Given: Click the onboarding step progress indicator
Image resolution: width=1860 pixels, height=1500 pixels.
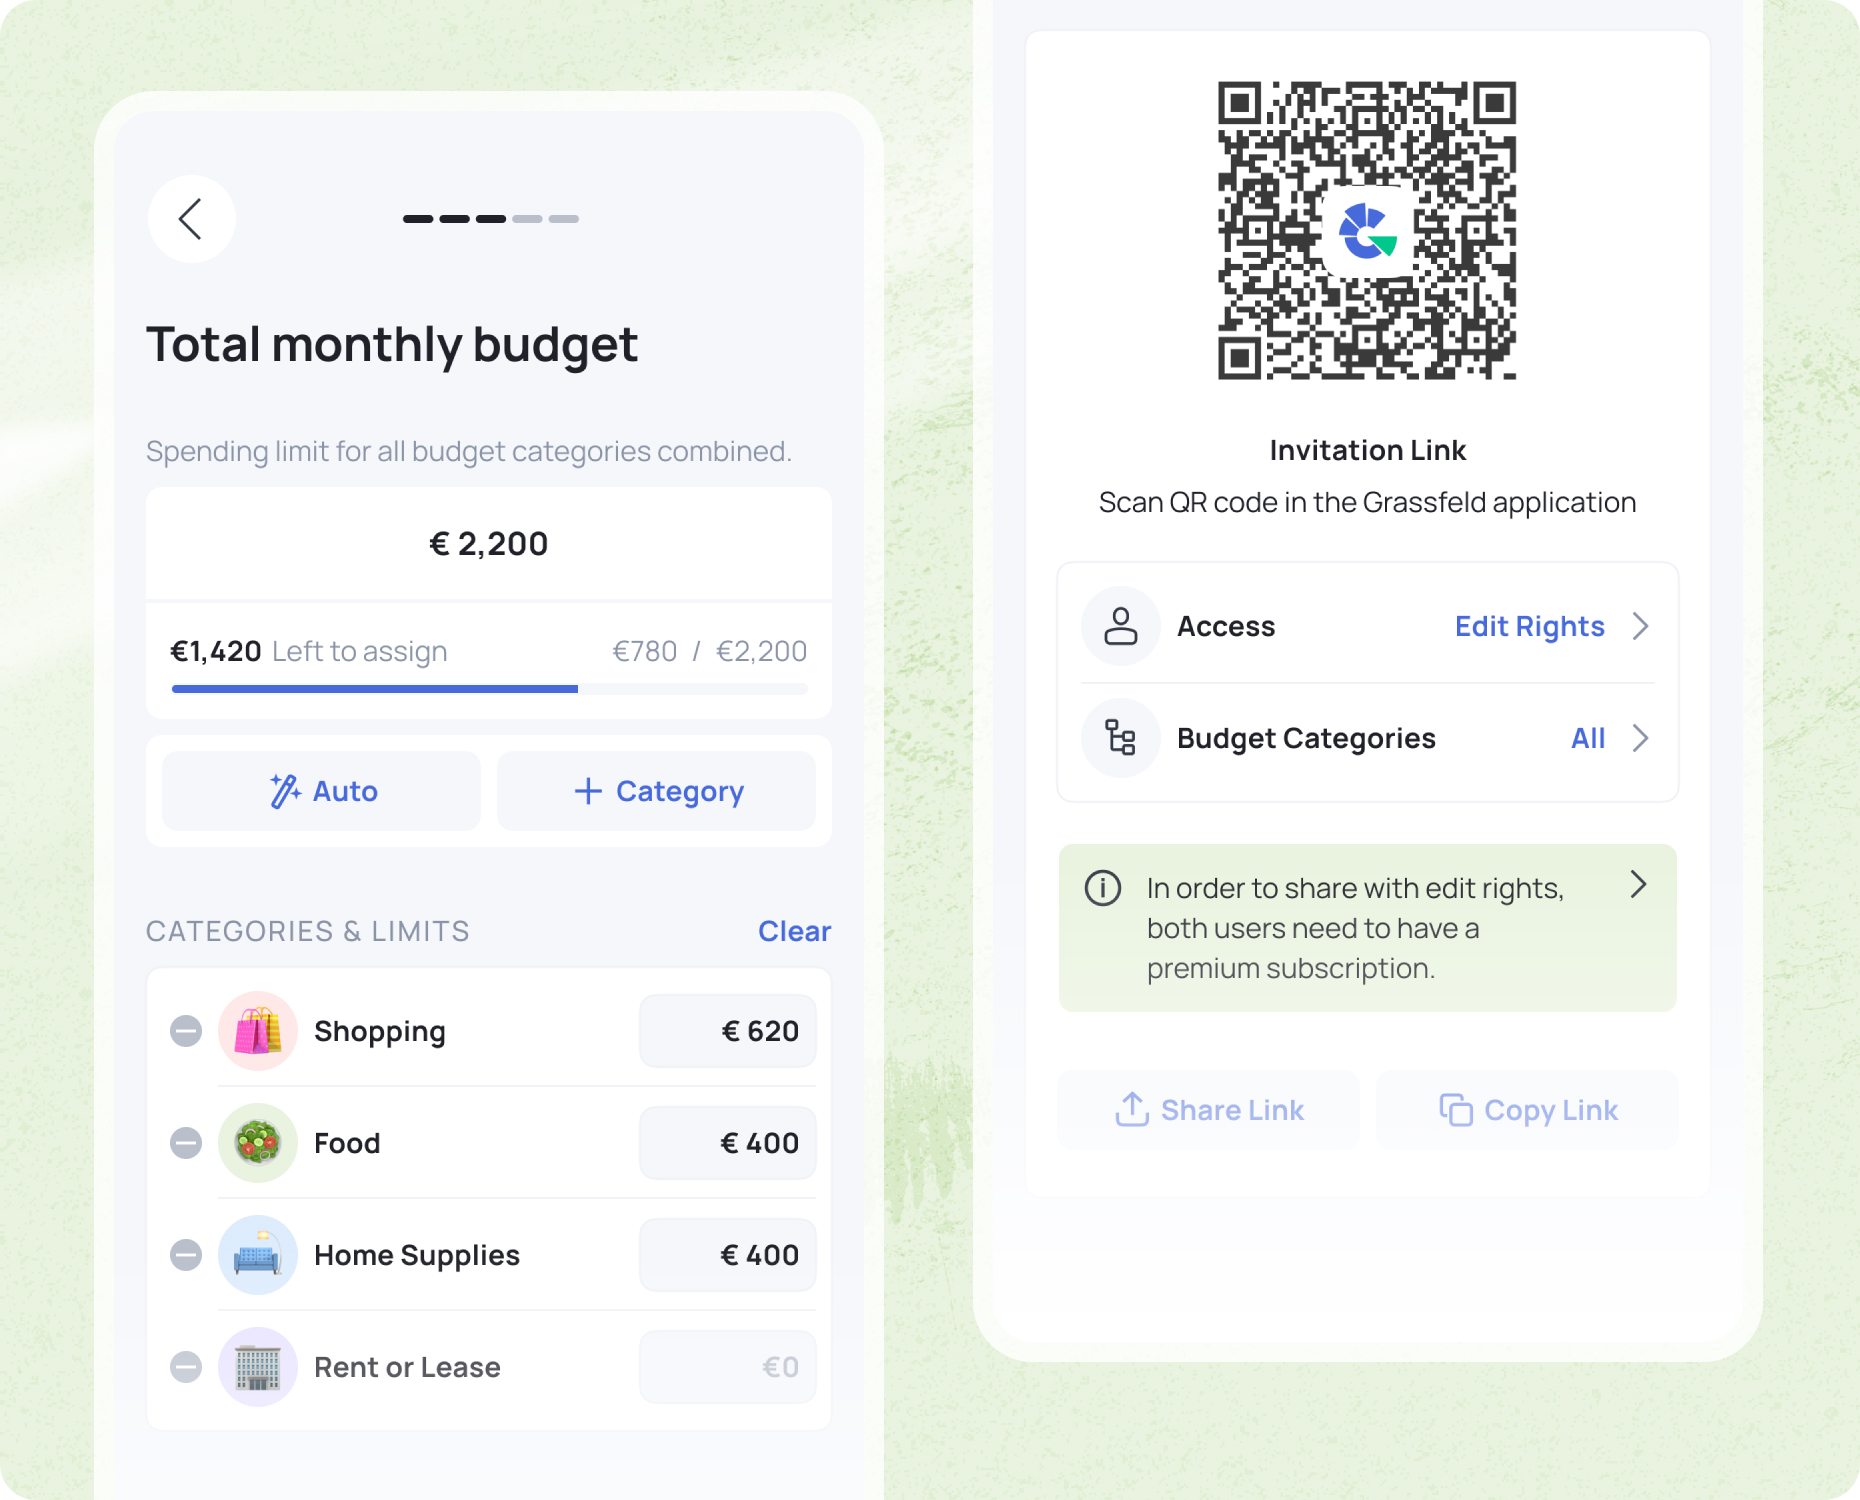Looking at the screenshot, I should (491, 219).
